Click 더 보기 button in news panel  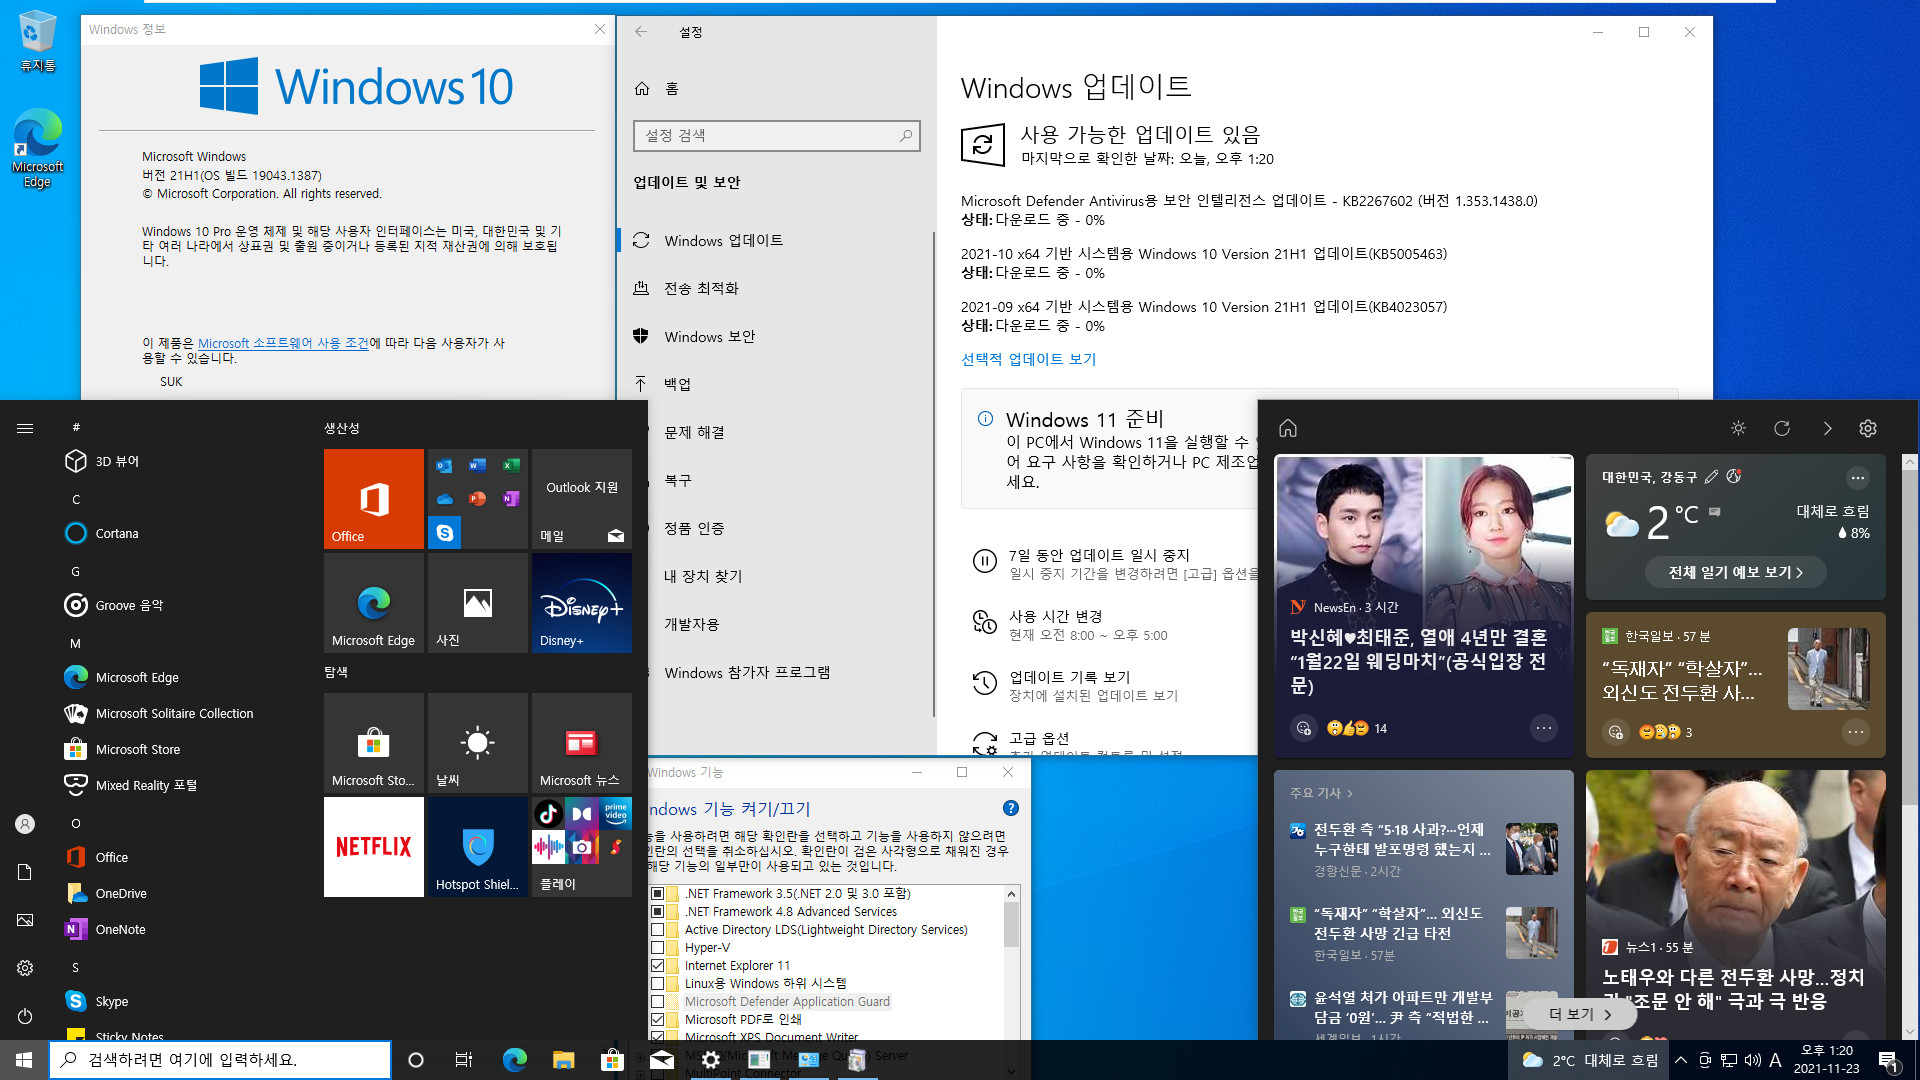coord(1580,1014)
